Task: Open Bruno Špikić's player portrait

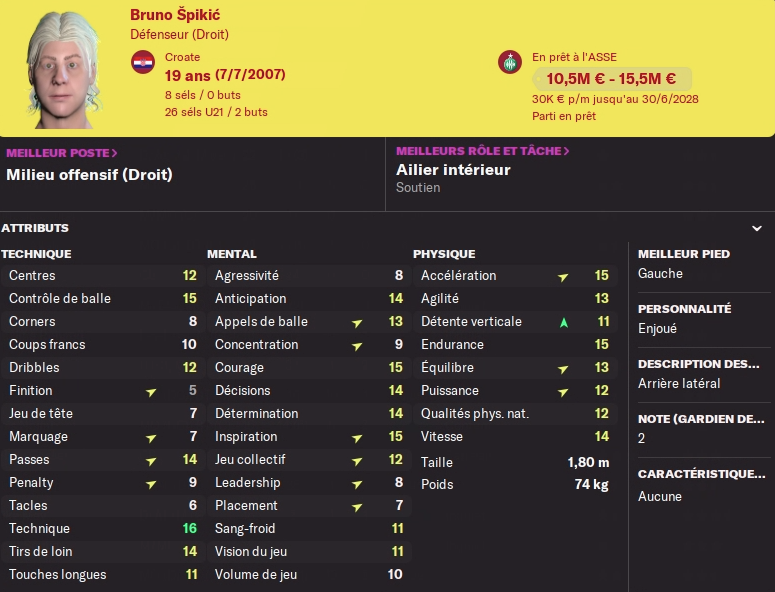Action: click(63, 70)
